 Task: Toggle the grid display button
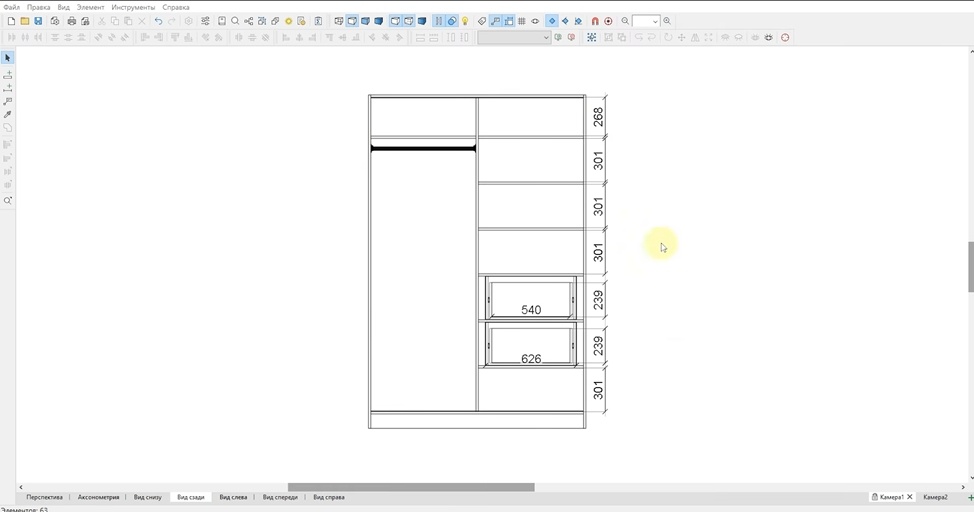coord(521,21)
